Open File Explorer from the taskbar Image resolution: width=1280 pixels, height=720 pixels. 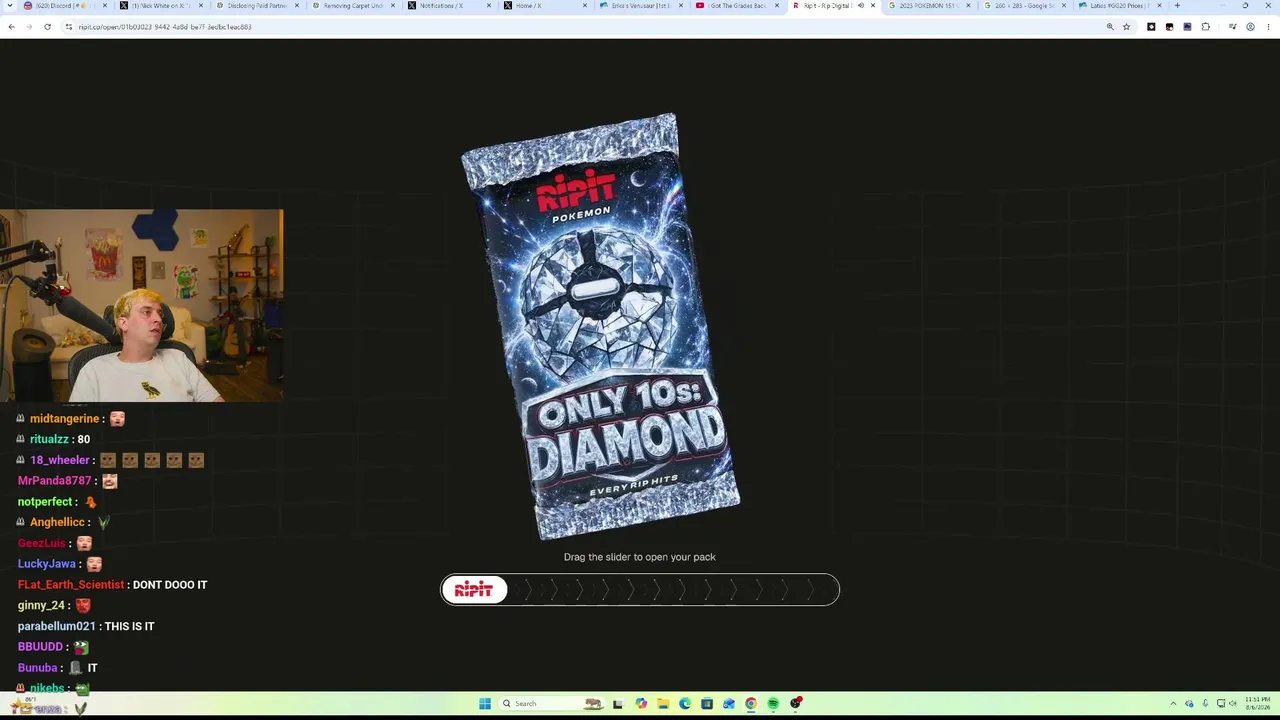(663, 704)
